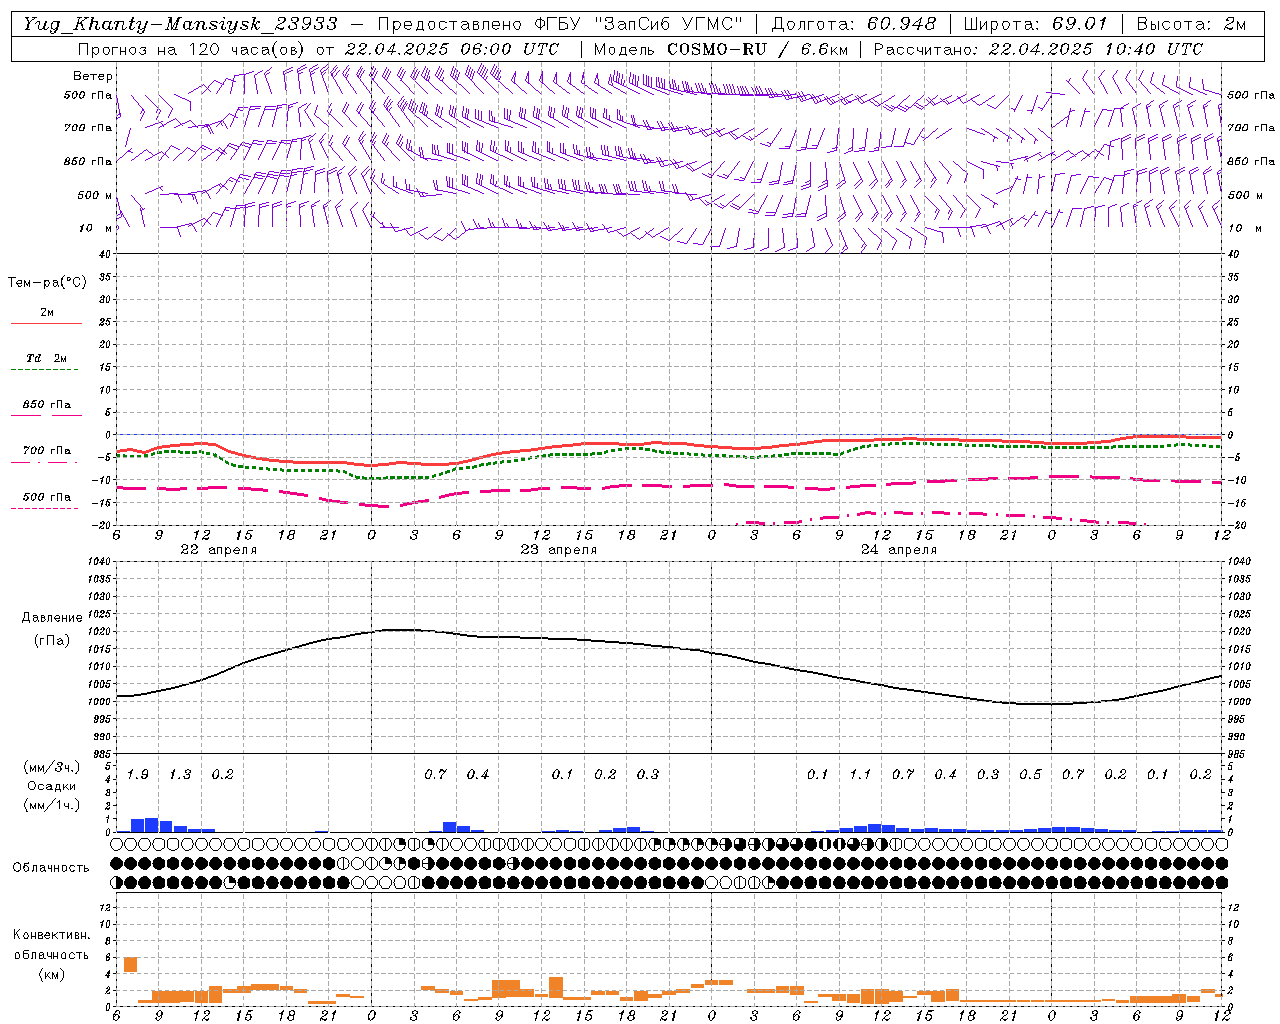Select the (мм/3ч.) precipitation units label
Viewport: 1280px width, 1024px height.
(x=52, y=767)
